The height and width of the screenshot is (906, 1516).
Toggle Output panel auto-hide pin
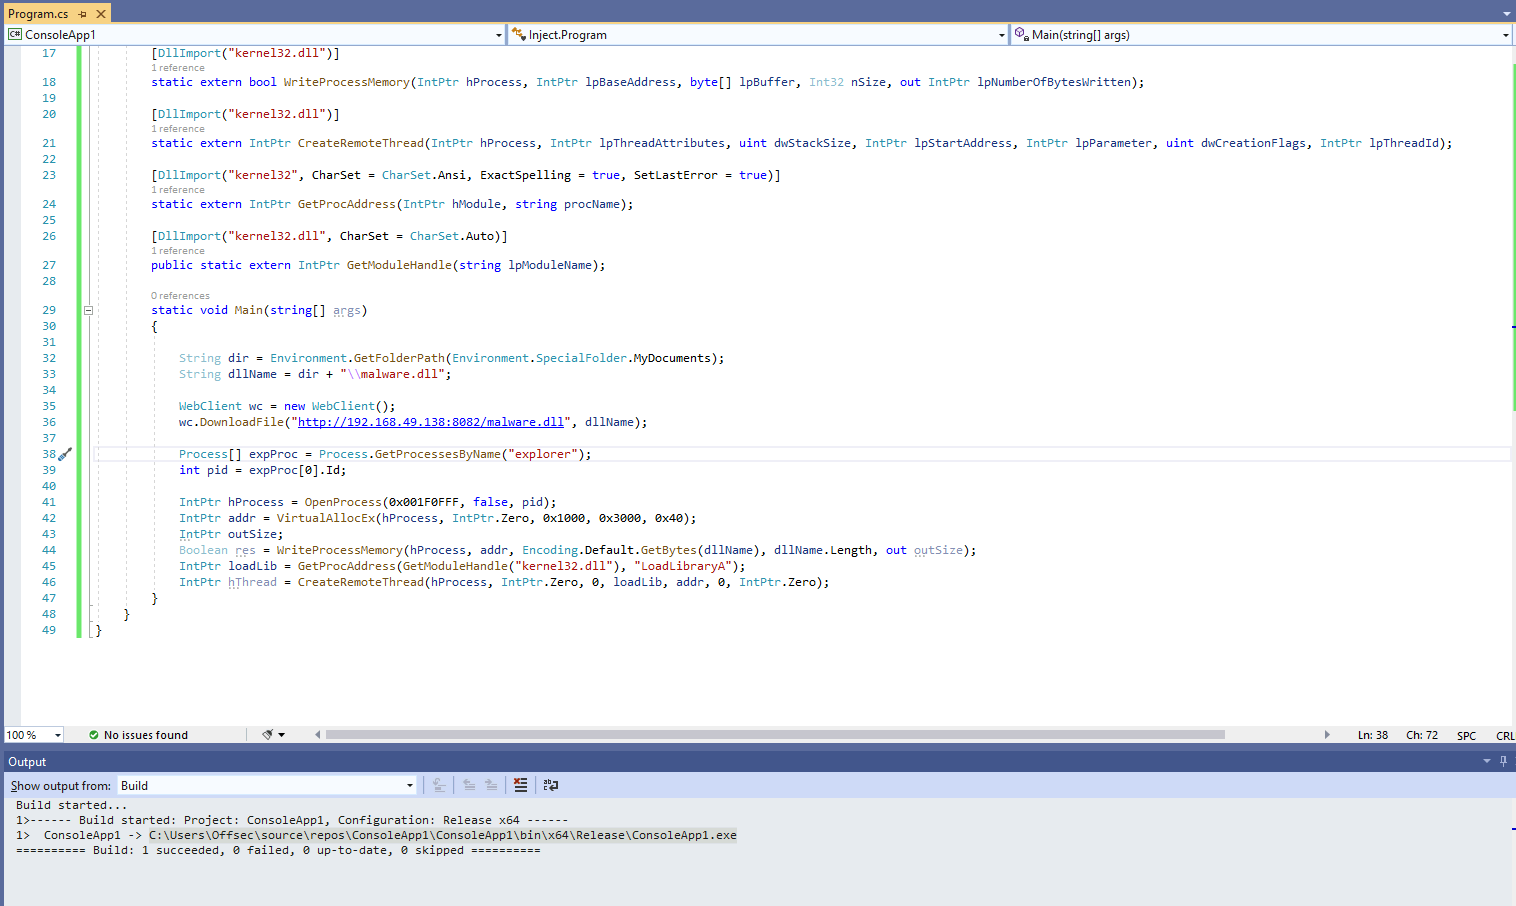pyautogui.click(x=1503, y=761)
